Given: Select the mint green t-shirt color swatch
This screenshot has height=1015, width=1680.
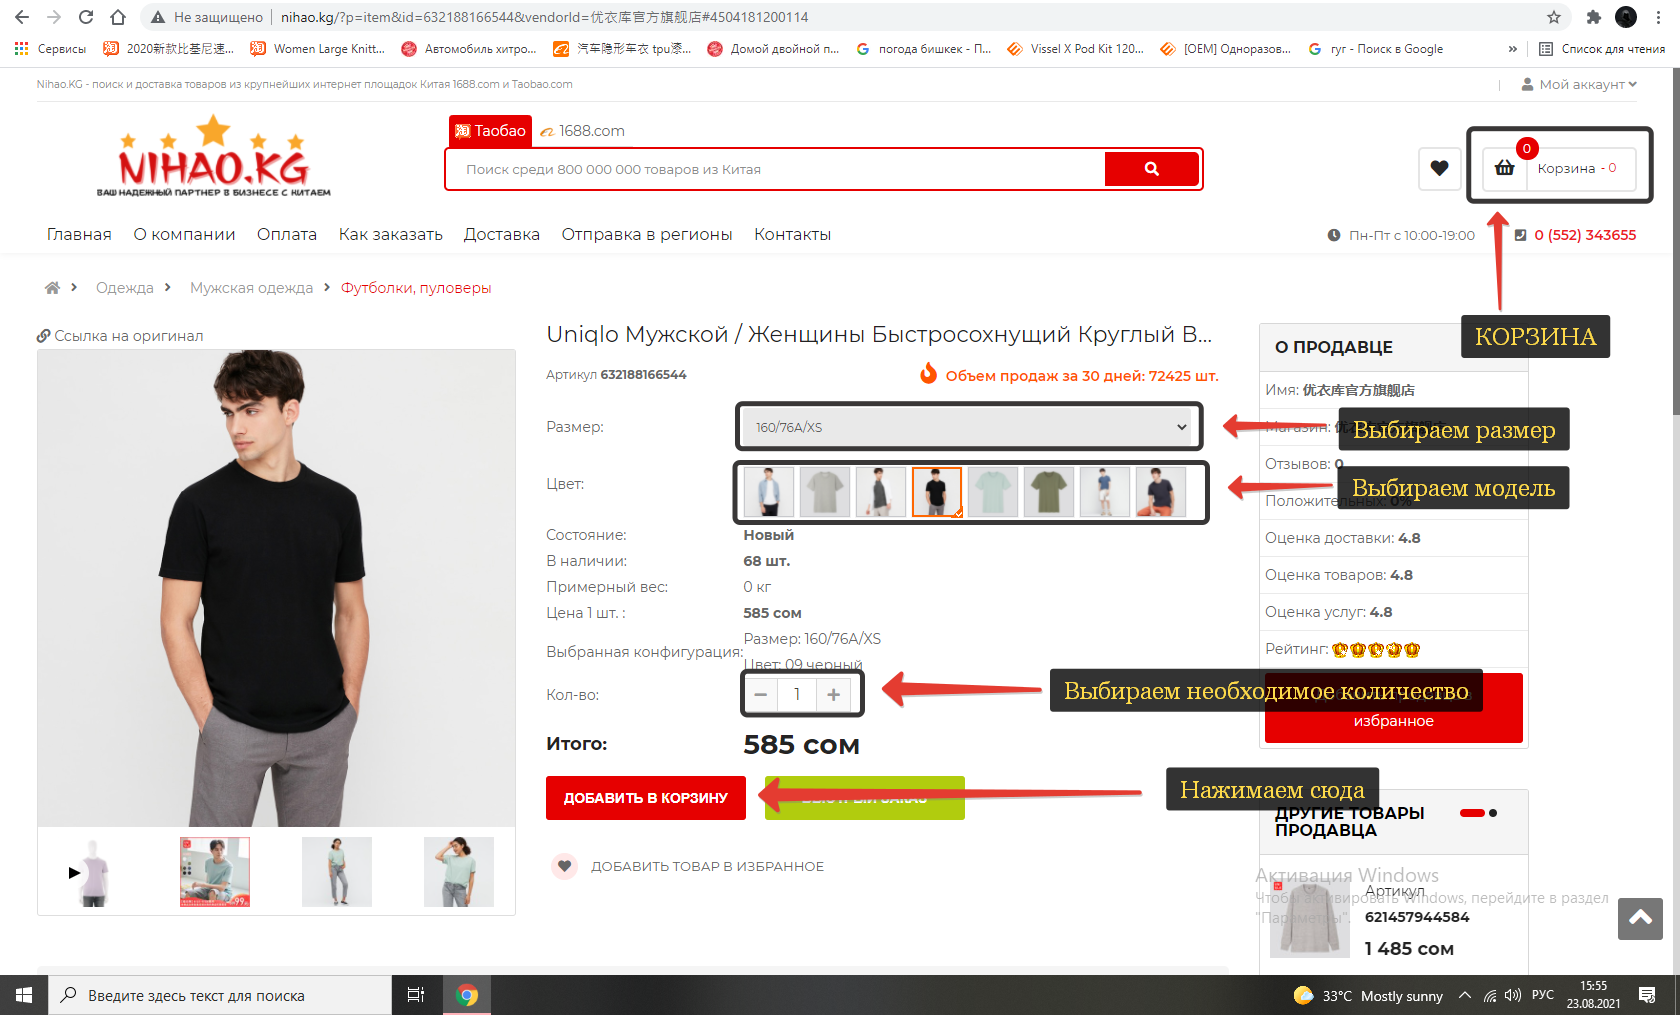Looking at the screenshot, I should [992, 492].
